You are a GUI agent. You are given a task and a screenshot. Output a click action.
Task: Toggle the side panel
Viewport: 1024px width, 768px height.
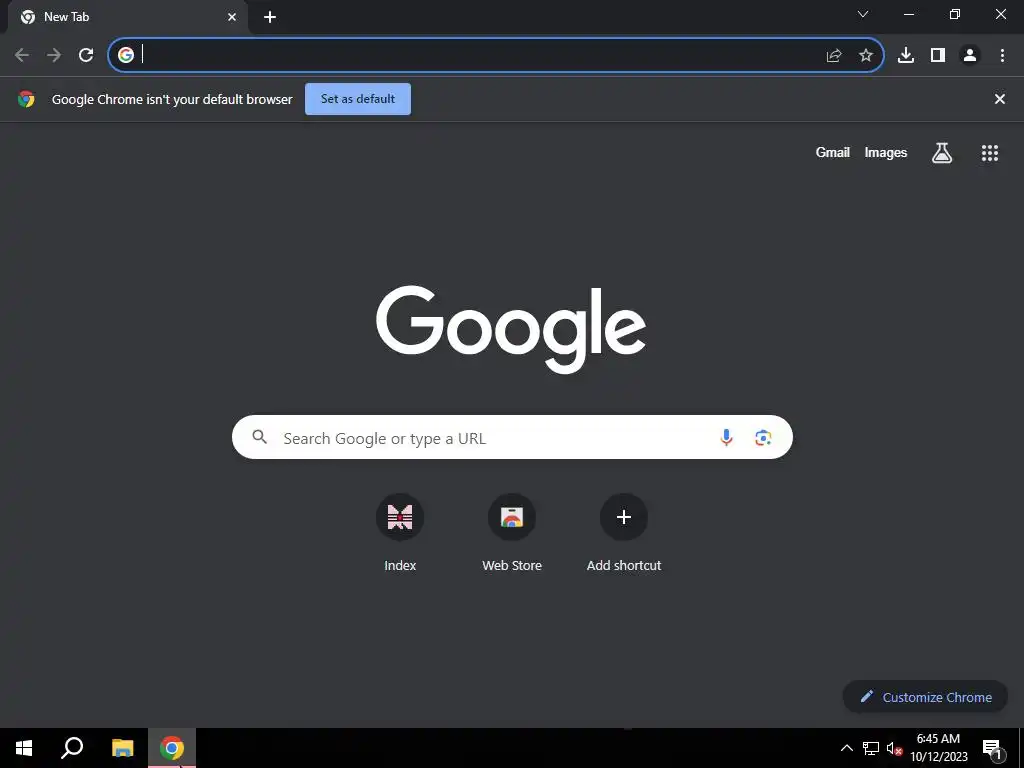(938, 56)
